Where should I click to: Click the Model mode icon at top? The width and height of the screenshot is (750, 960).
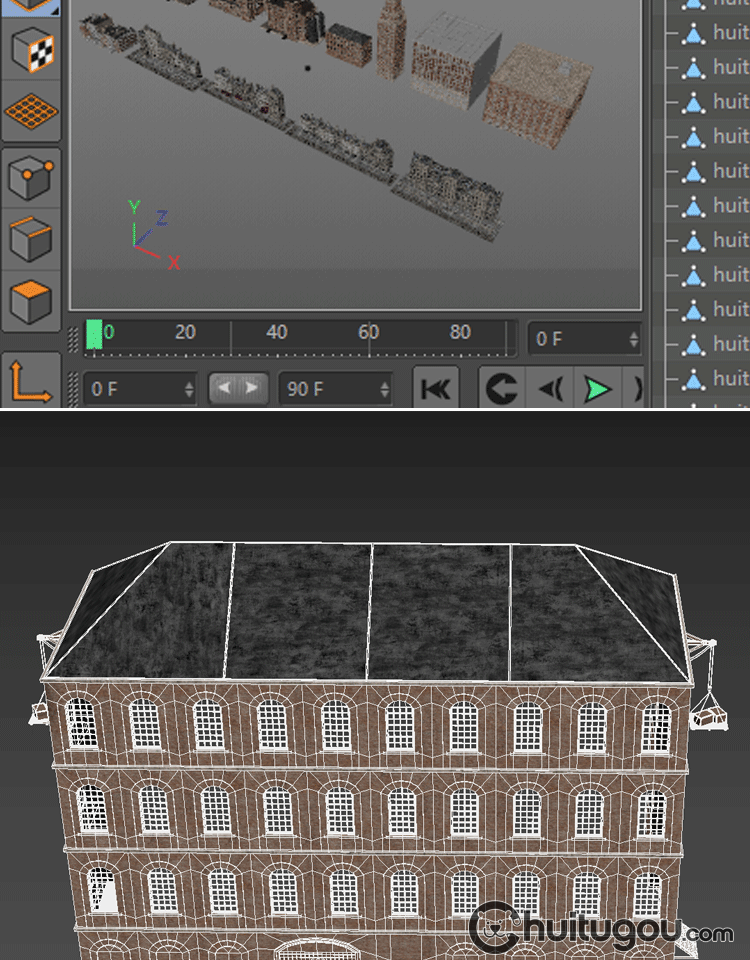click(x=32, y=5)
